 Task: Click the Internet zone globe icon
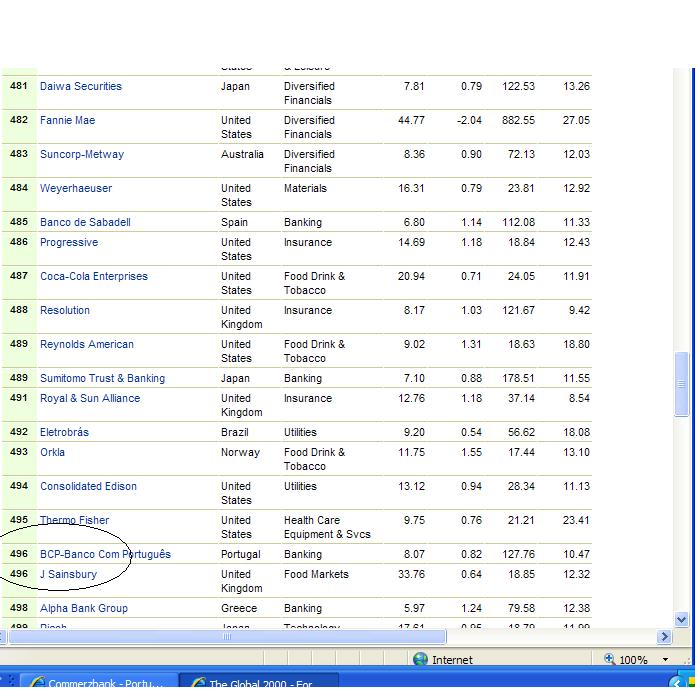point(420,659)
